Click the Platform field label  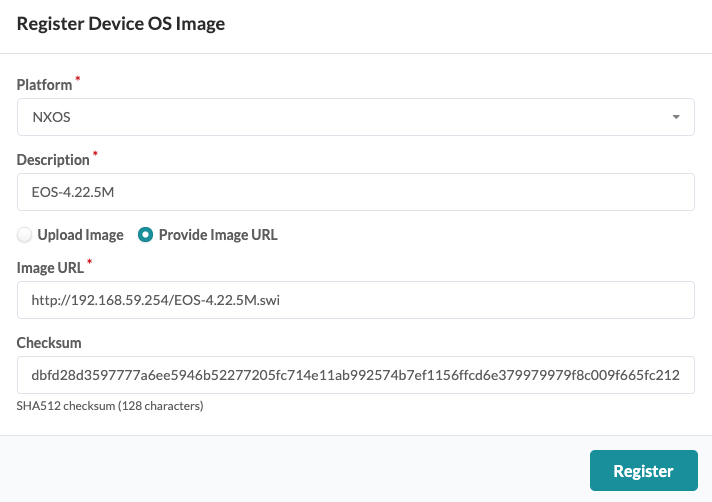[x=43, y=86]
